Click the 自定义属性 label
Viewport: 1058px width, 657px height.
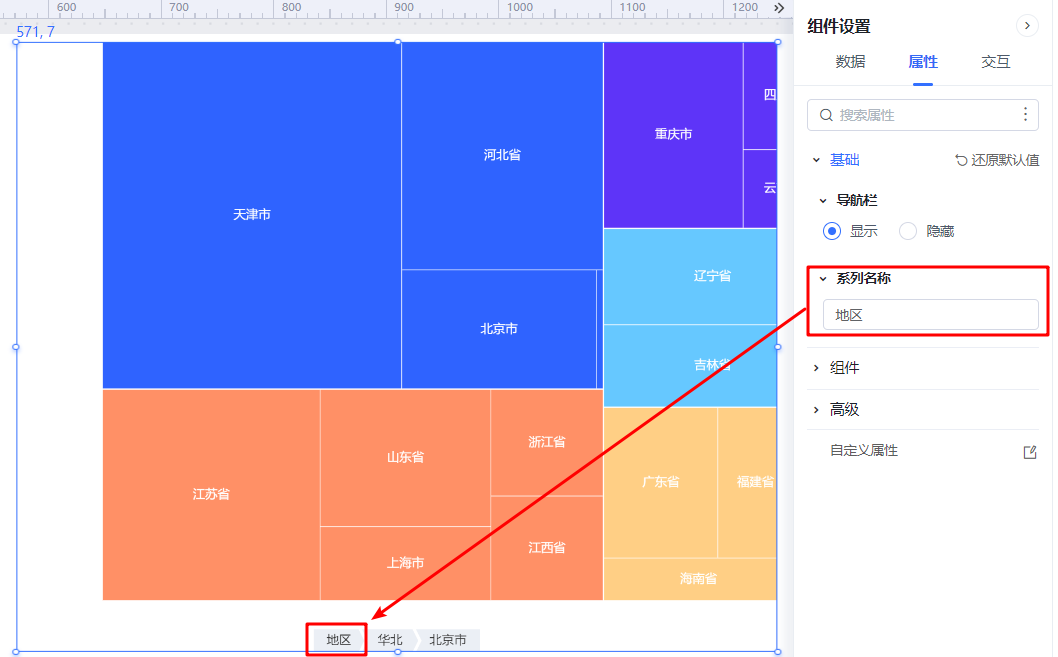pos(864,451)
